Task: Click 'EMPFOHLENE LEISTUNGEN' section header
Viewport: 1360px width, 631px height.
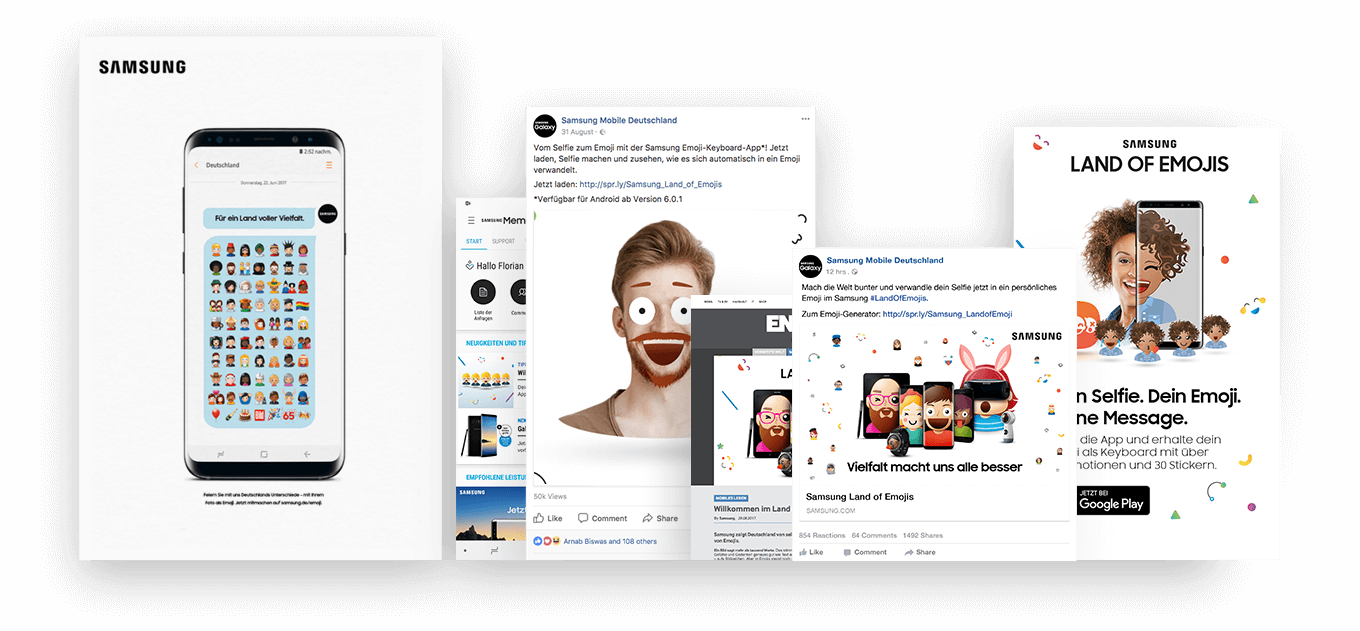Action: click(497, 477)
